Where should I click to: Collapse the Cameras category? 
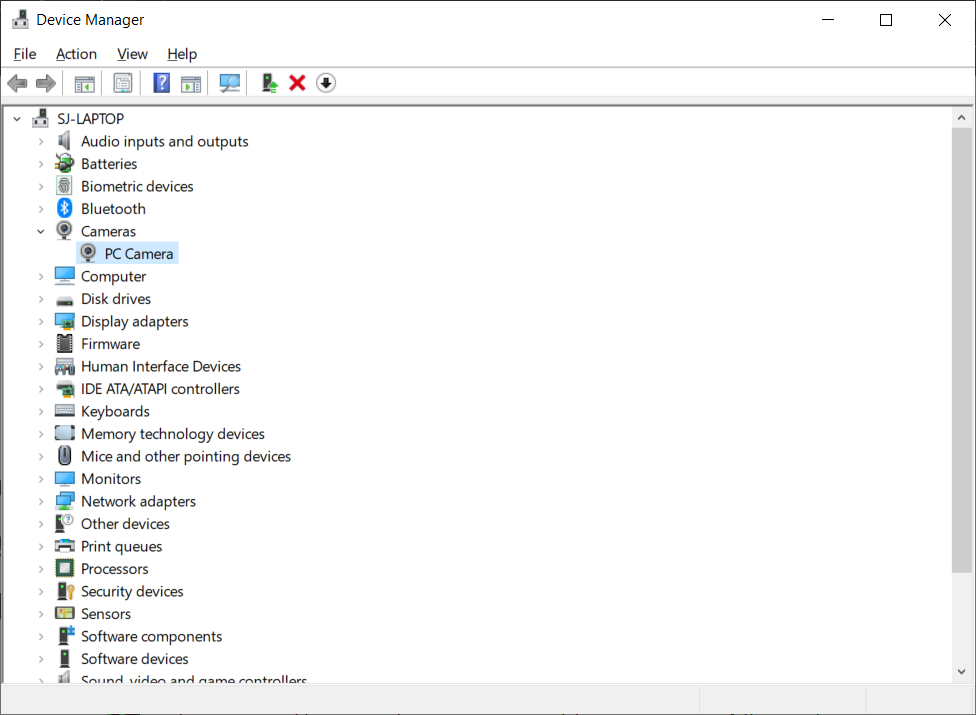41,231
